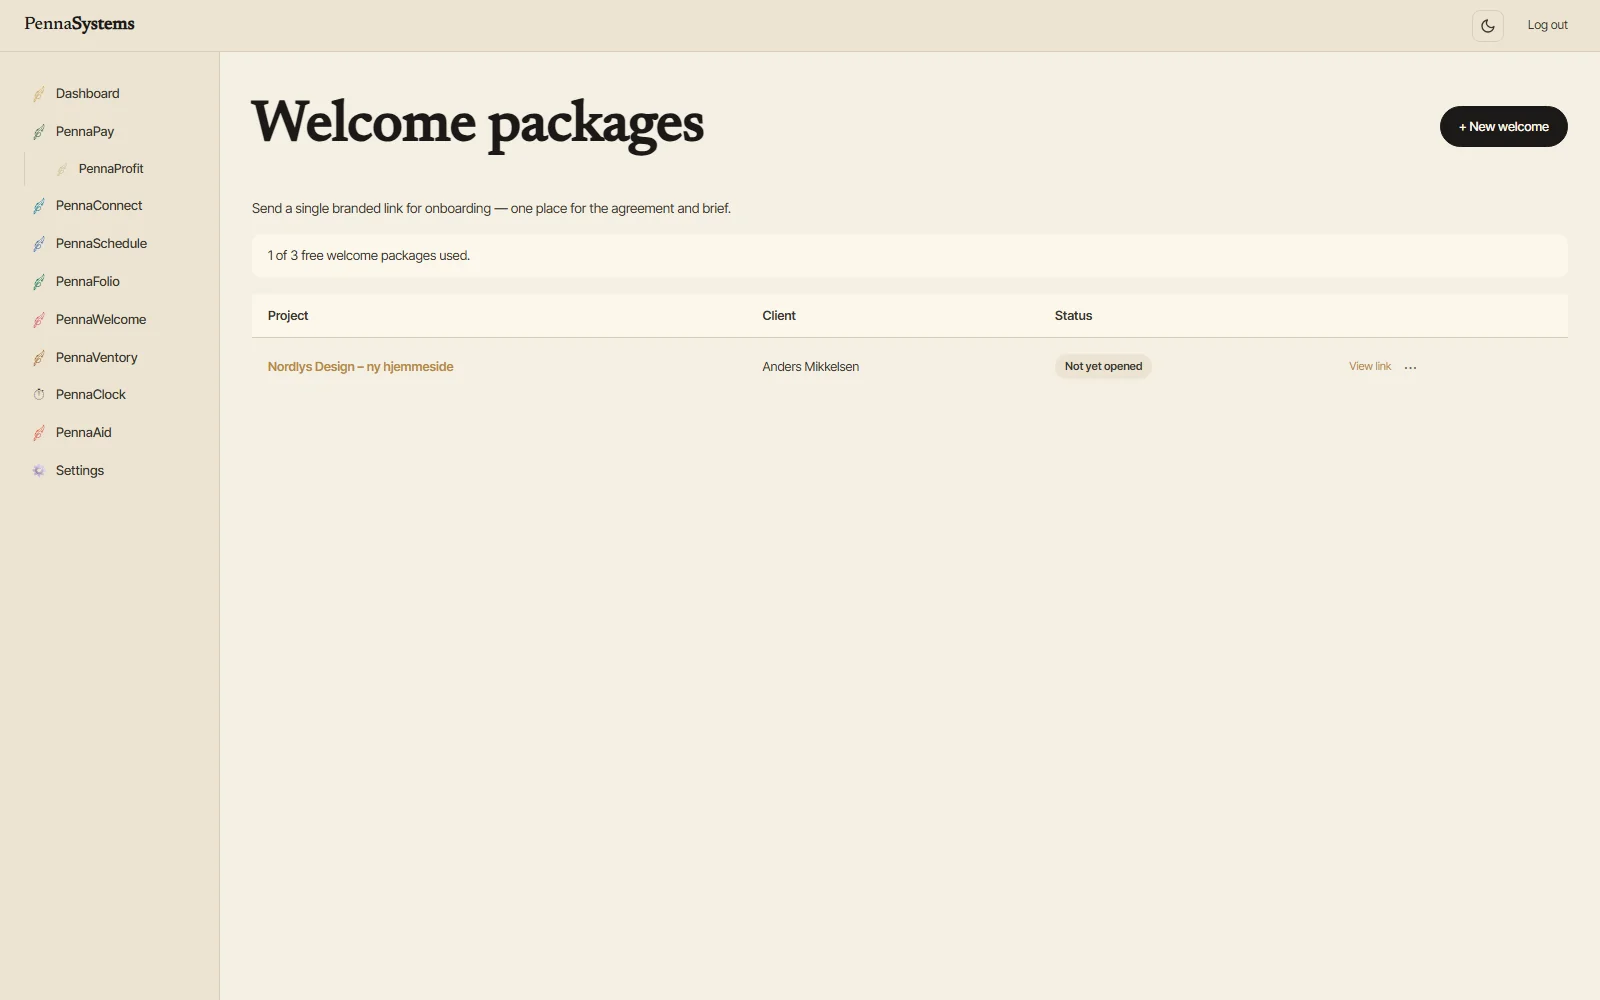Click the PennaClock stopwatch icon
This screenshot has width=1600, height=1000.
(39, 395)
